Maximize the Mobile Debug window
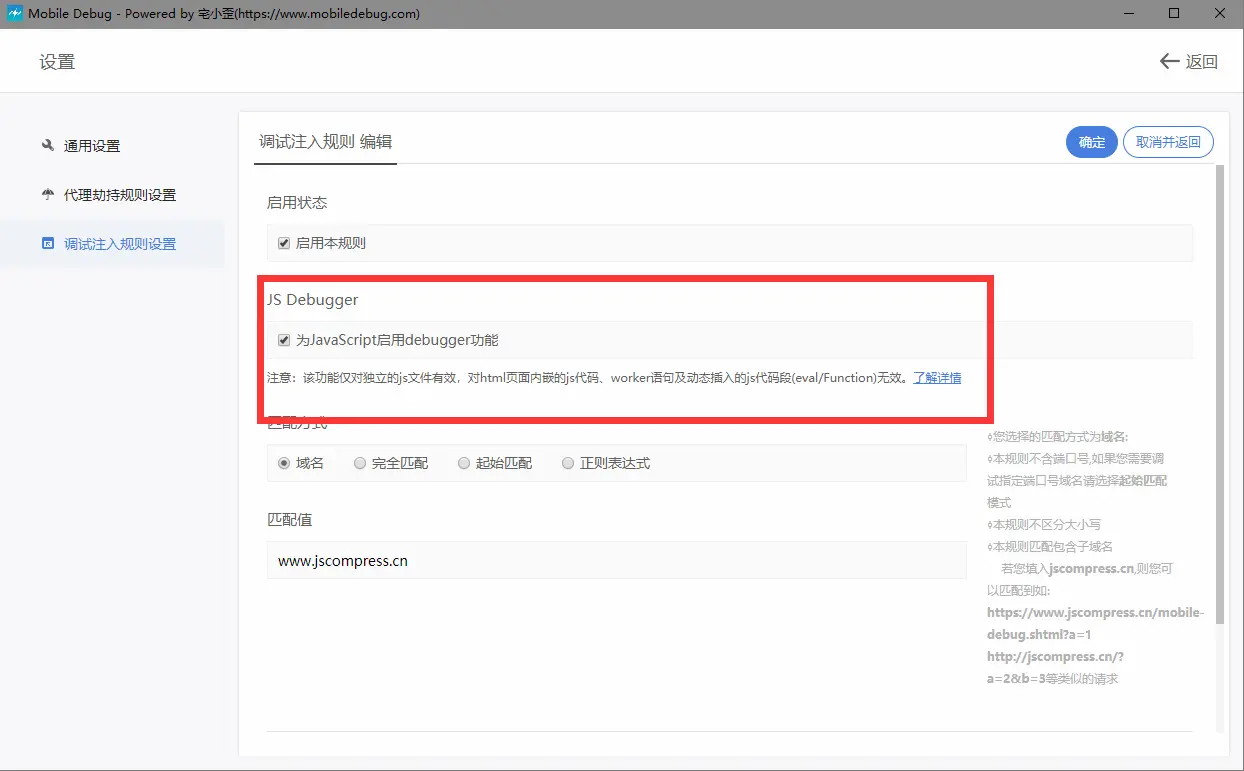 (1174, 14)
